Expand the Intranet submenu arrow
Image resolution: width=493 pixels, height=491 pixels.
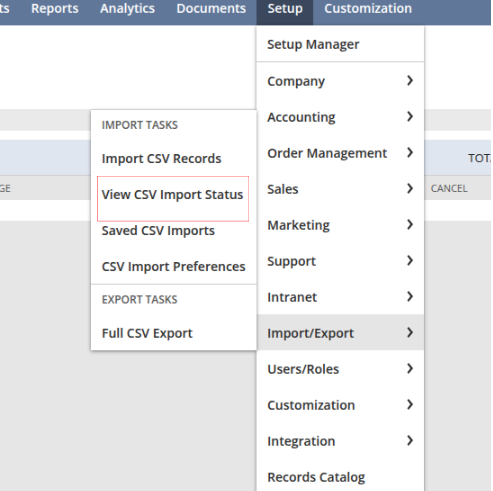(410, 296)
